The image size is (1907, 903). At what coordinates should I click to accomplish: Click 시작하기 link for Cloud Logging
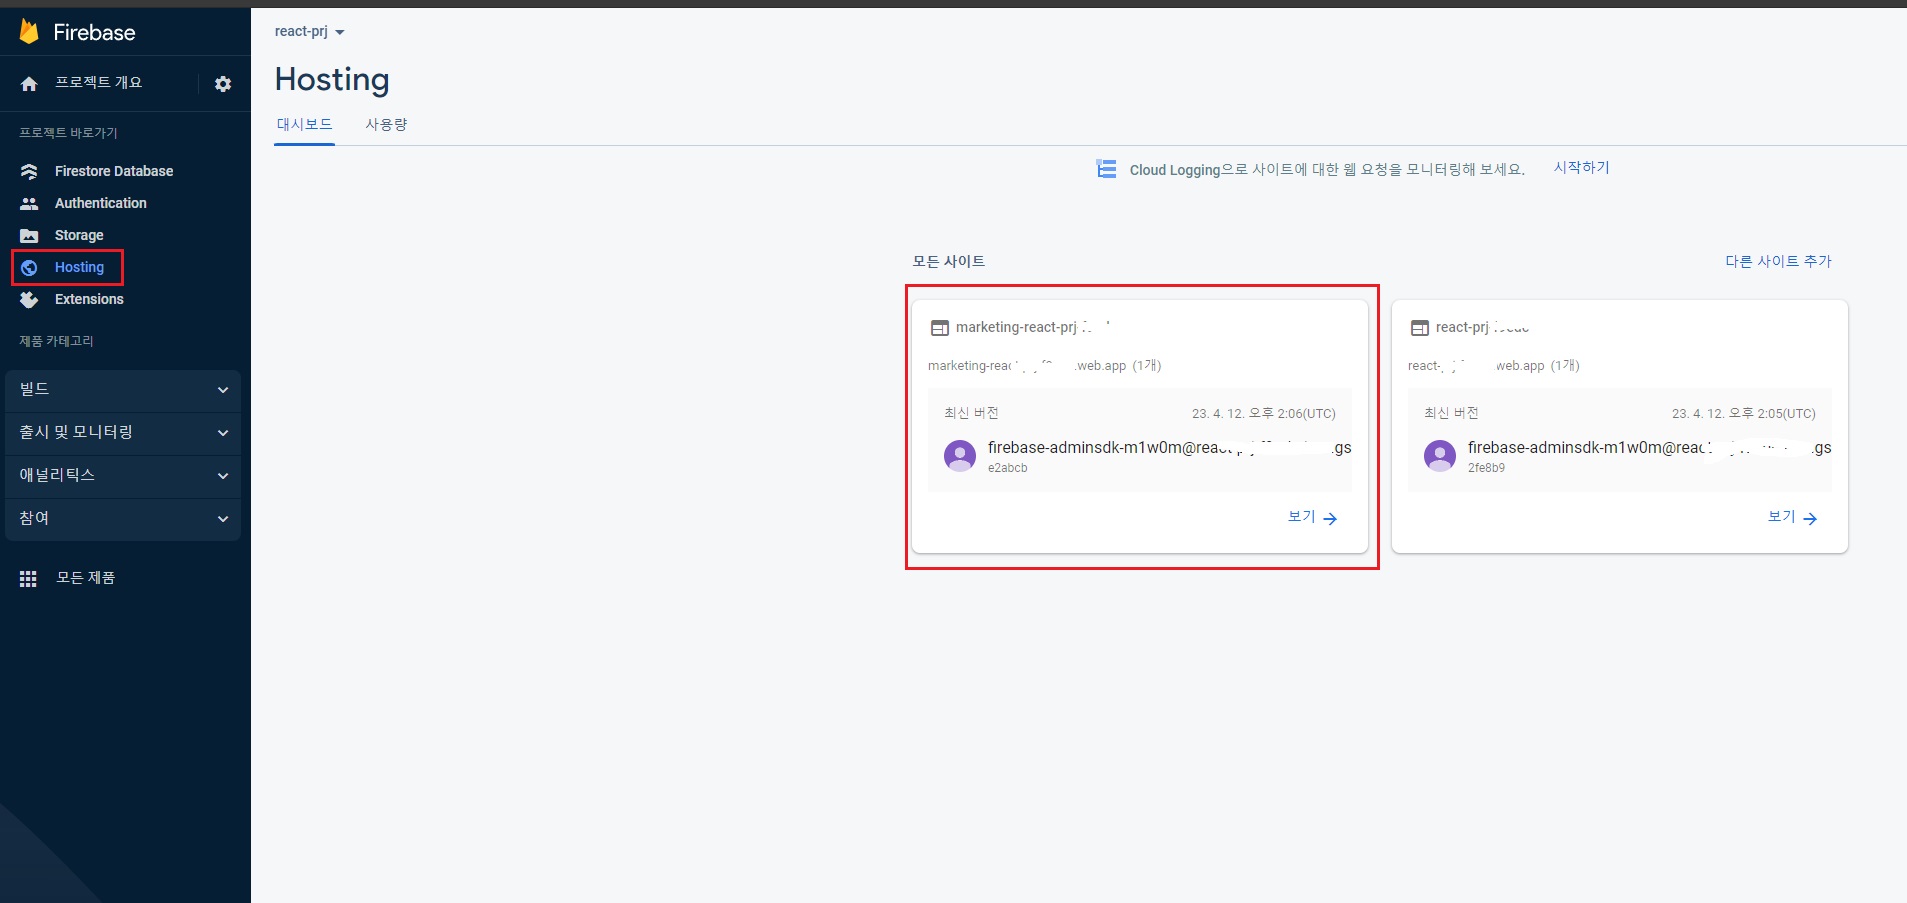(1582, 168)
